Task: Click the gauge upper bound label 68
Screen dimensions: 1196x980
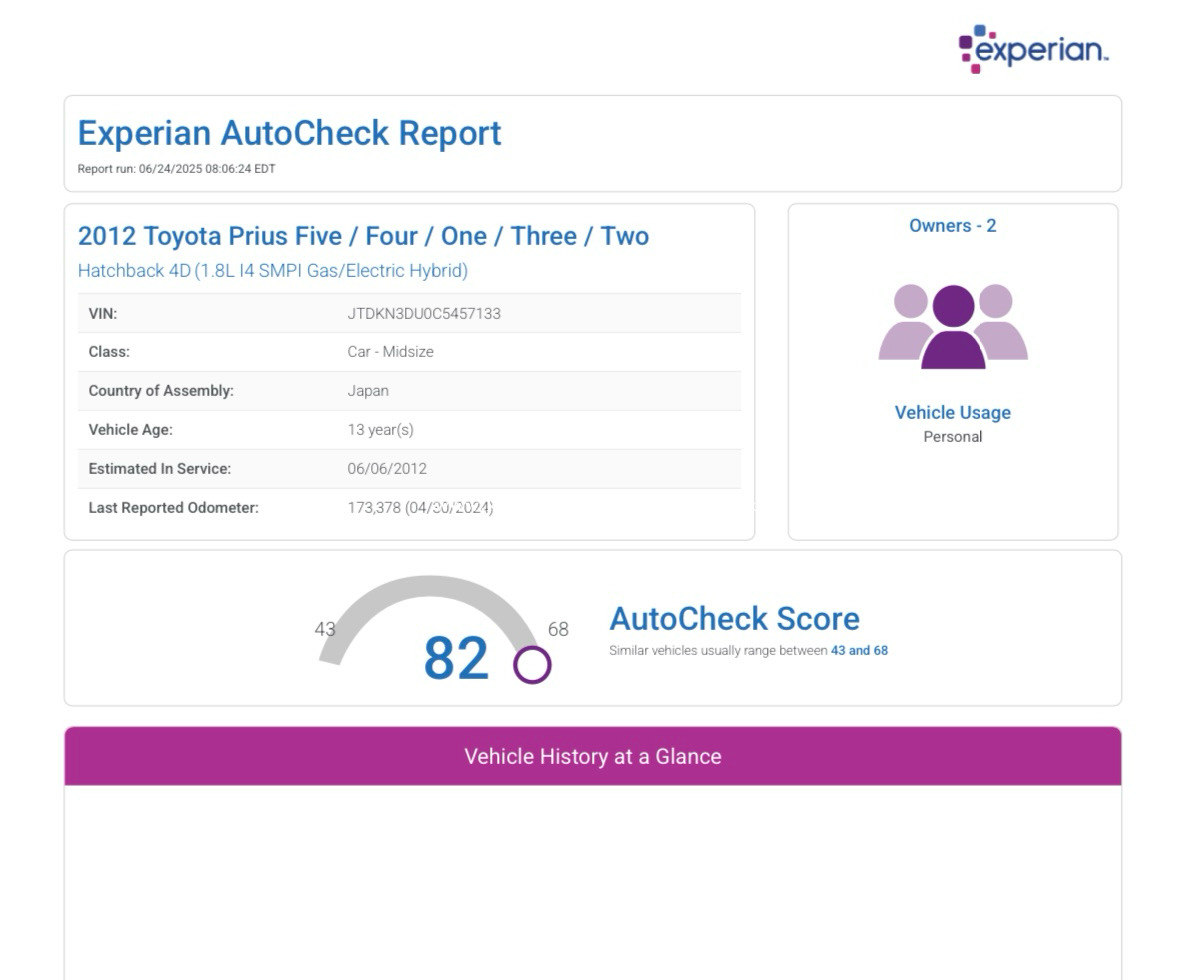Action: click(x=558, y=629)
